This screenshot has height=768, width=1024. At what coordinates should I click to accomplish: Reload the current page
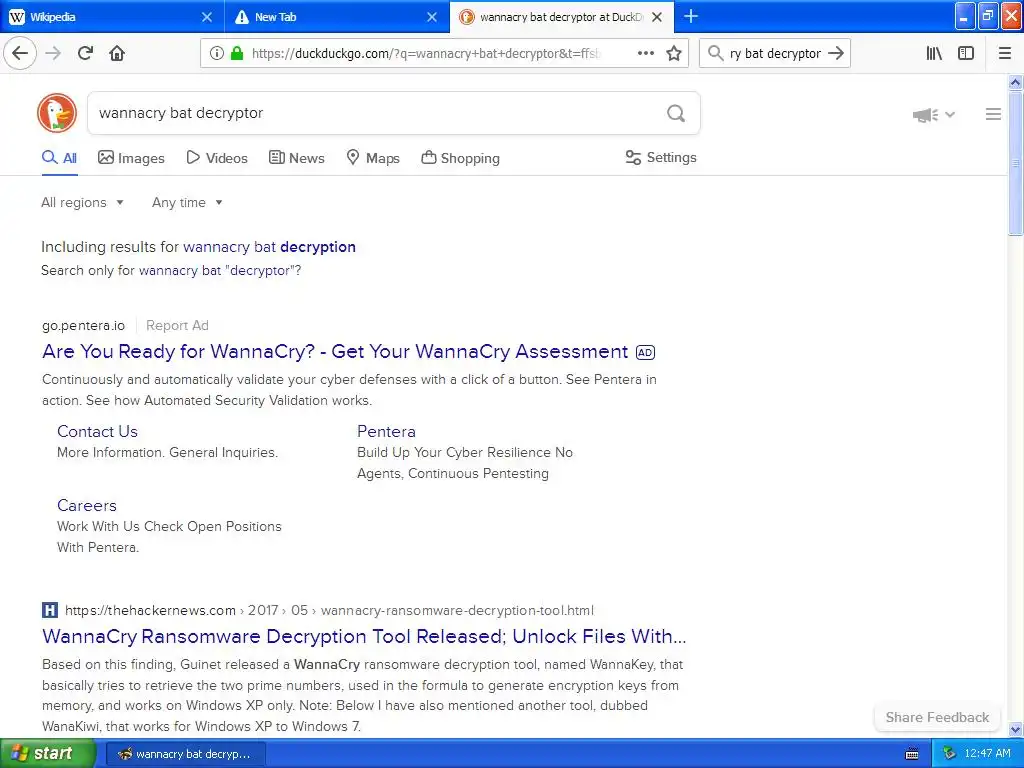click(86, 53)
